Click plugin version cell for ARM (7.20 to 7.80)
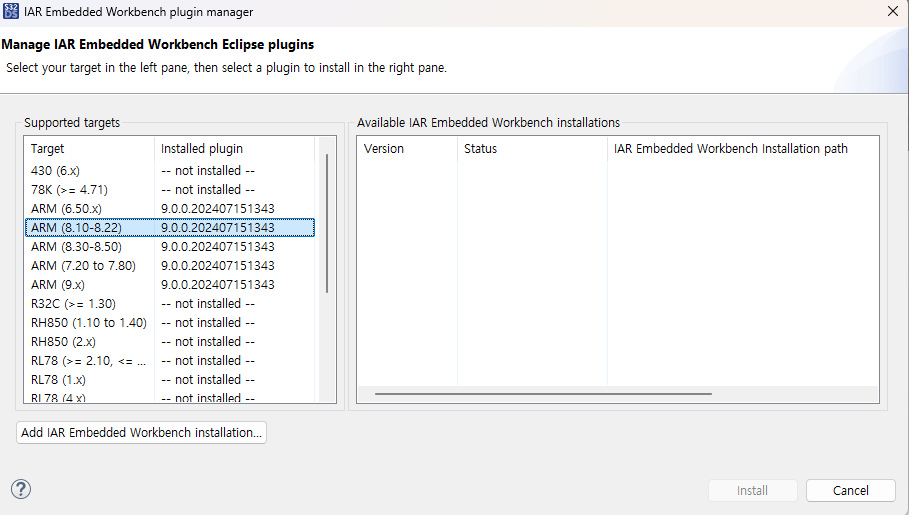Screen dimensions: 909x515 coord(218,266)
